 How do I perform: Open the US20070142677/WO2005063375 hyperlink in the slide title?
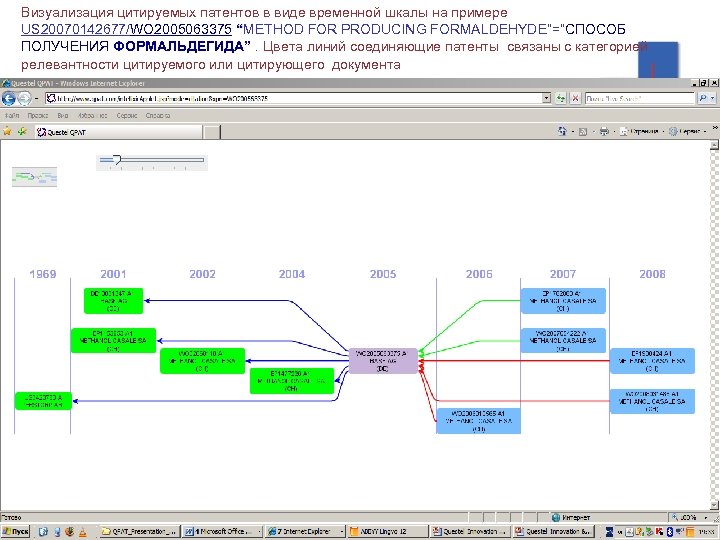tap(126, 29)
